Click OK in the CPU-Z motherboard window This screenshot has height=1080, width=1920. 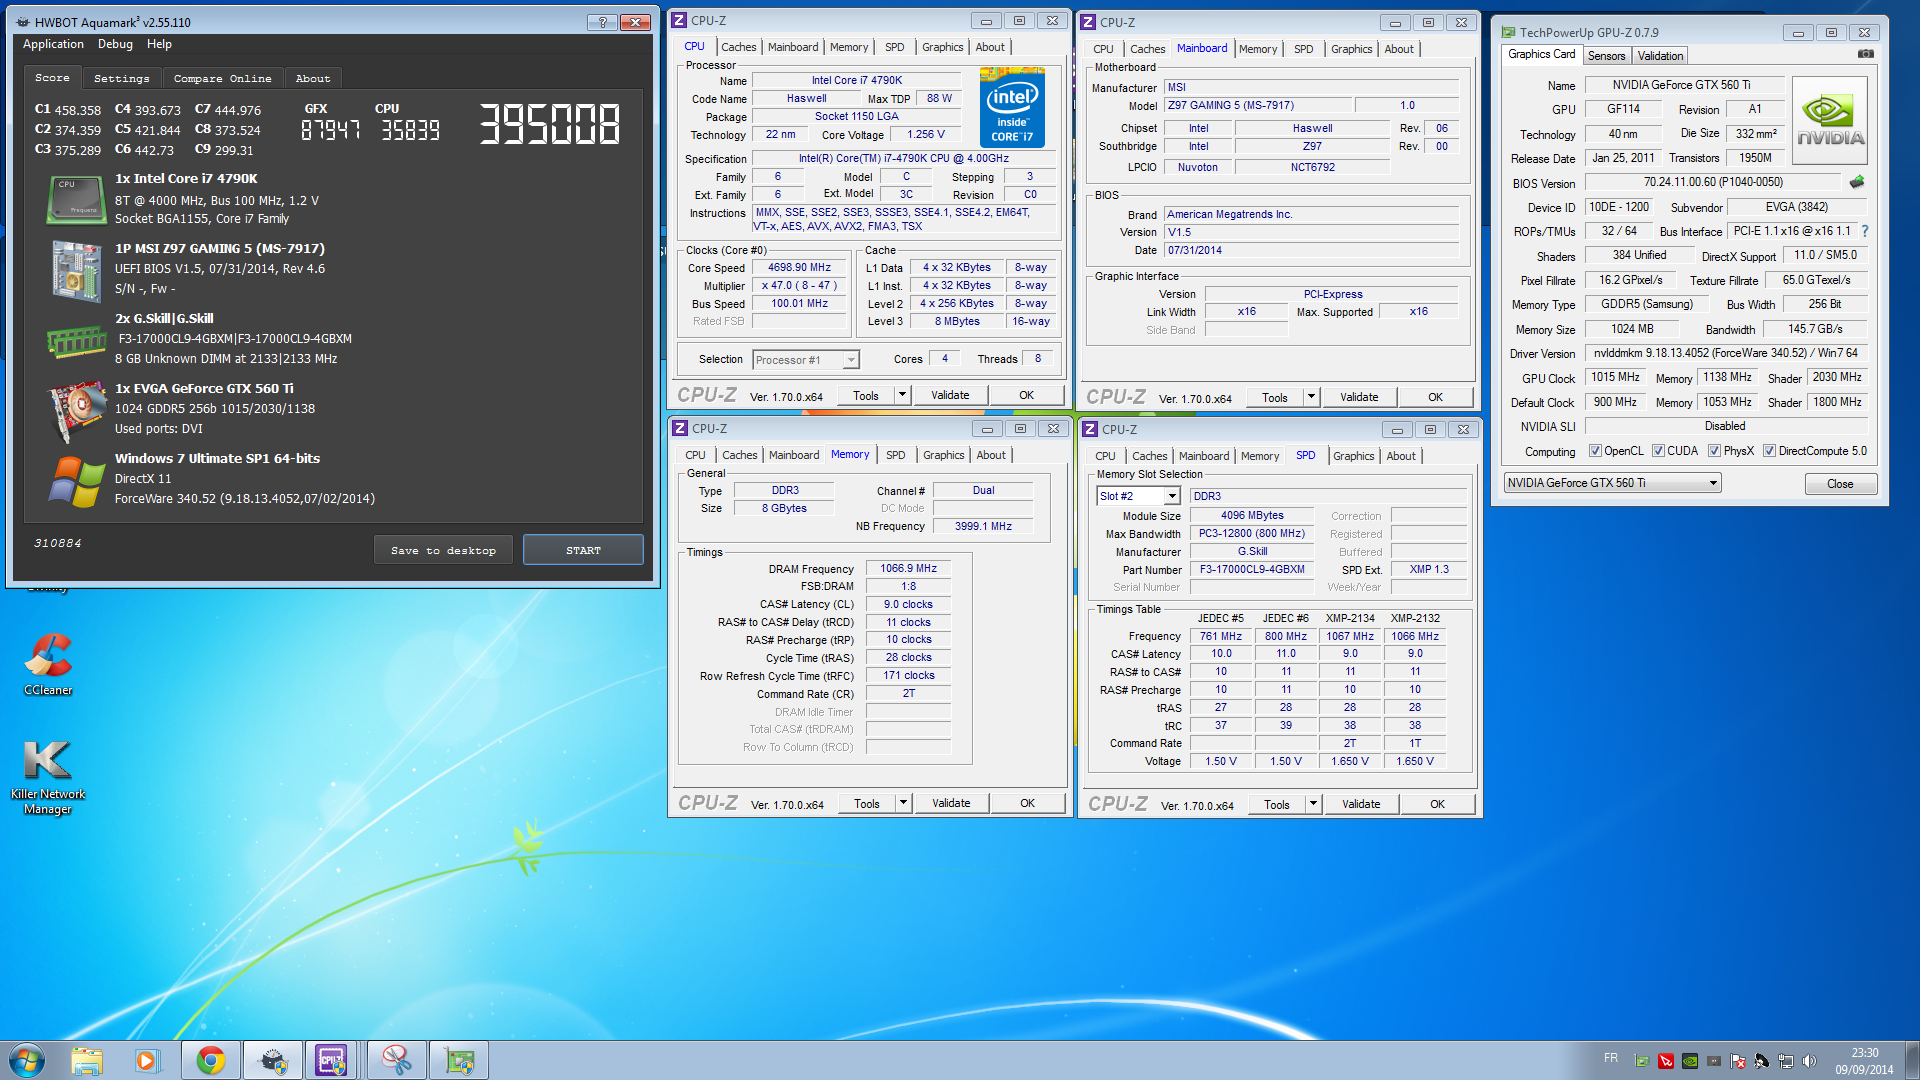(1435, 397)
